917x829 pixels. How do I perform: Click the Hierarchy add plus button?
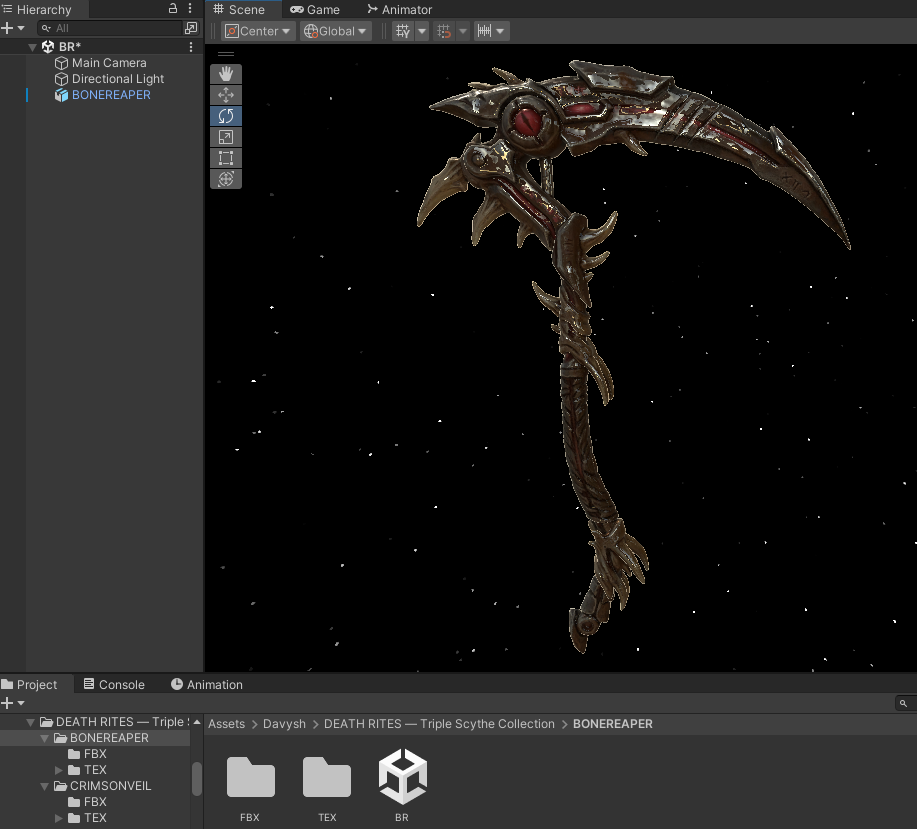click(7, 28)
